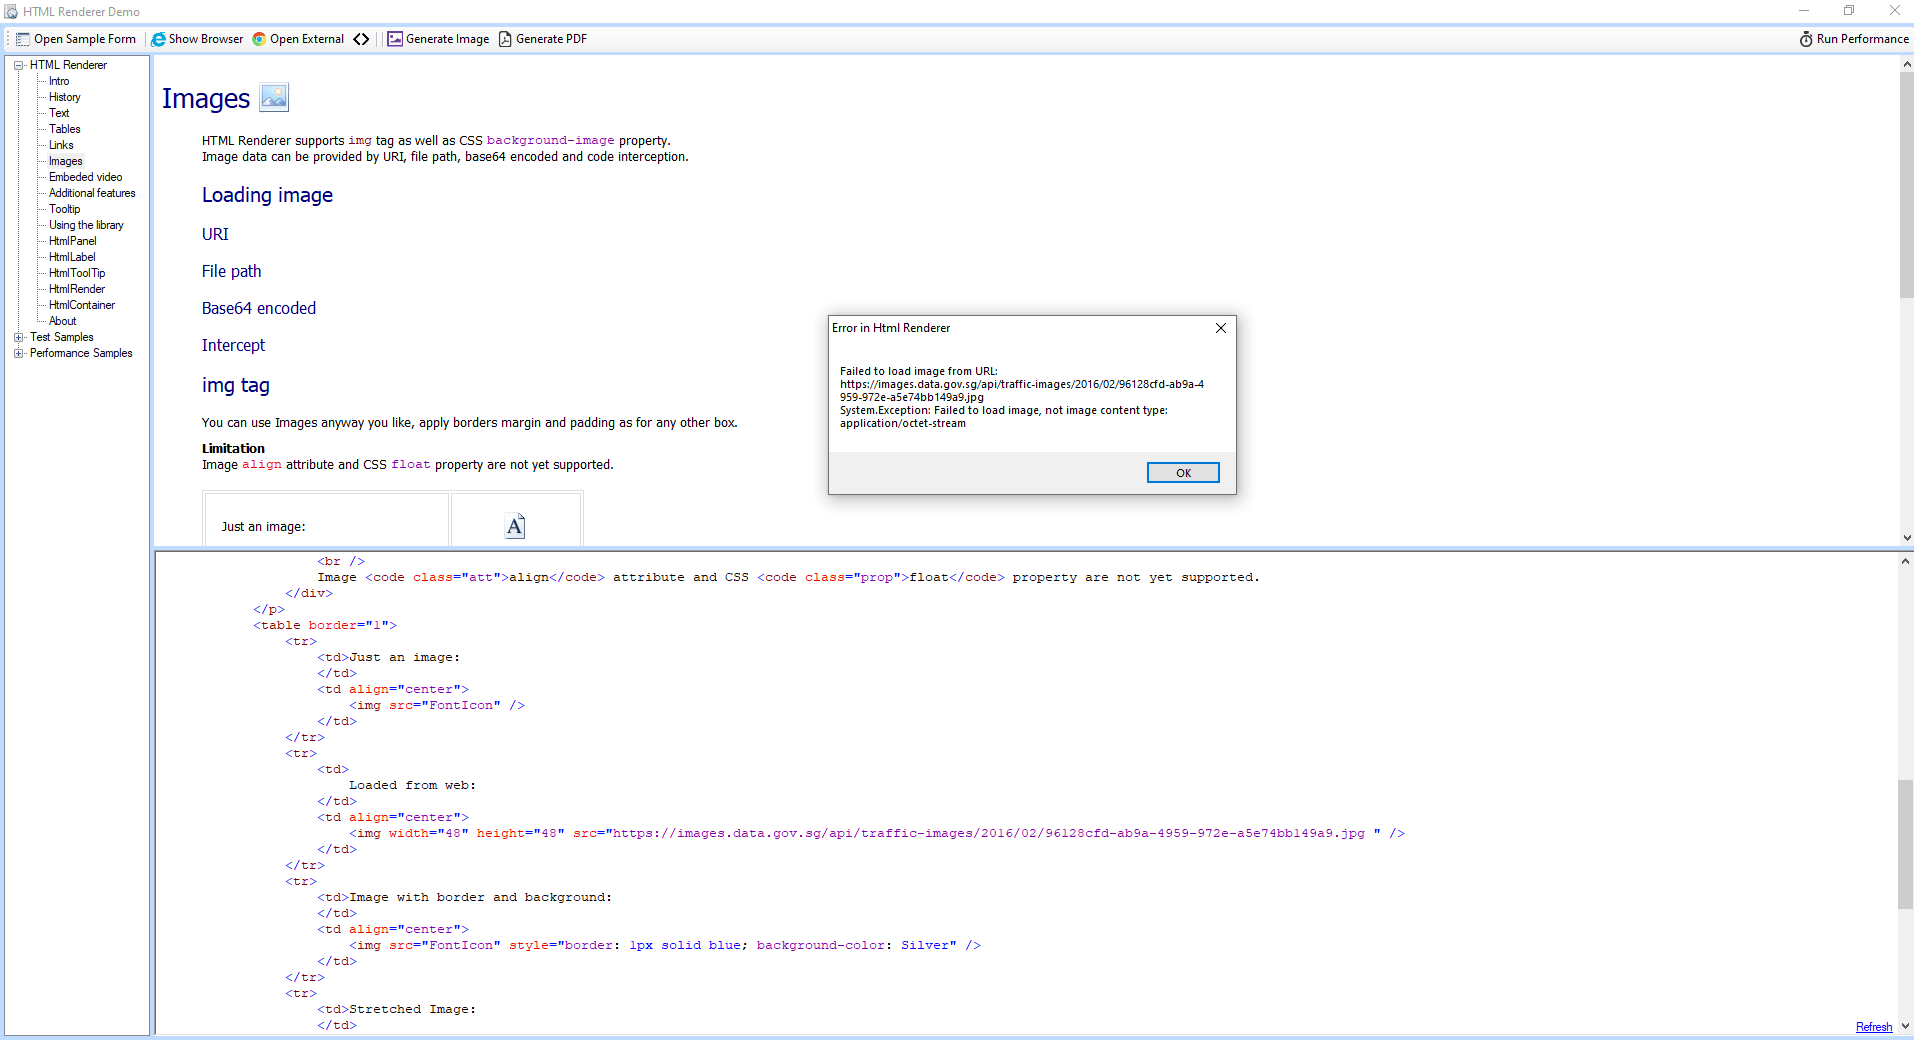
Task: Select Embeded video in the tree
Action: 85,177
